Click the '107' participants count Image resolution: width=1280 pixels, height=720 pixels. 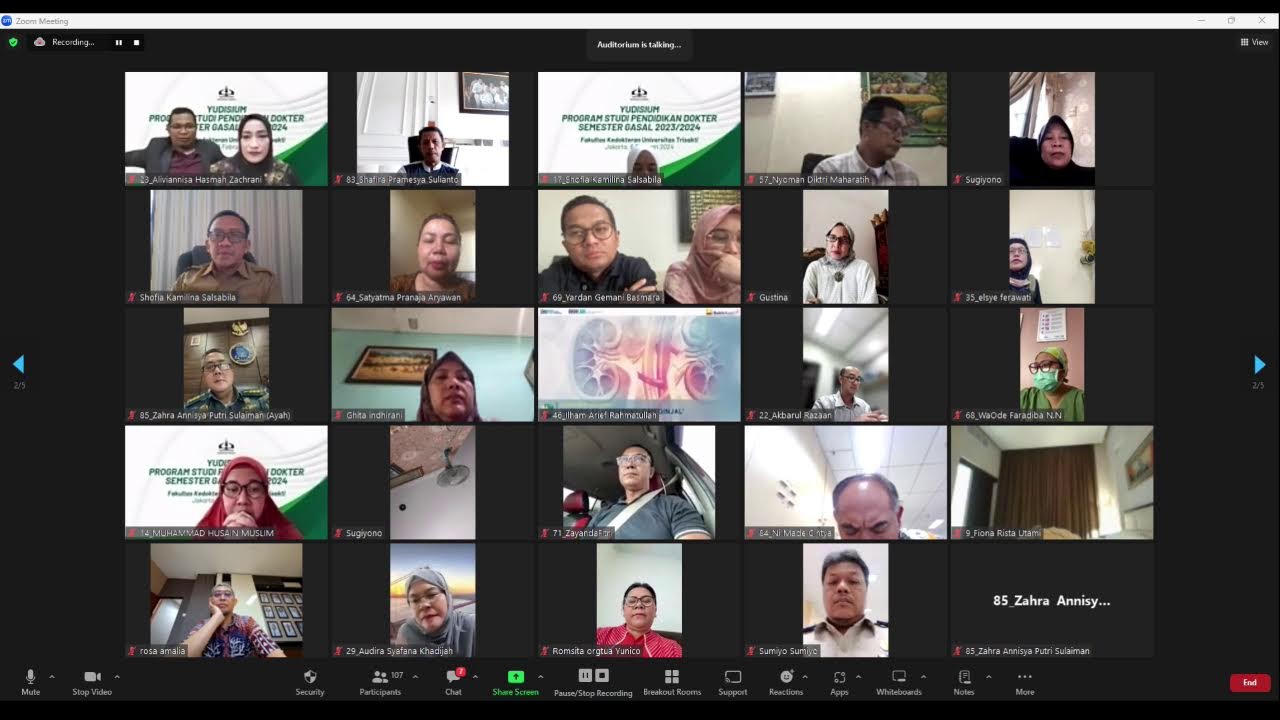click(397, 675)
